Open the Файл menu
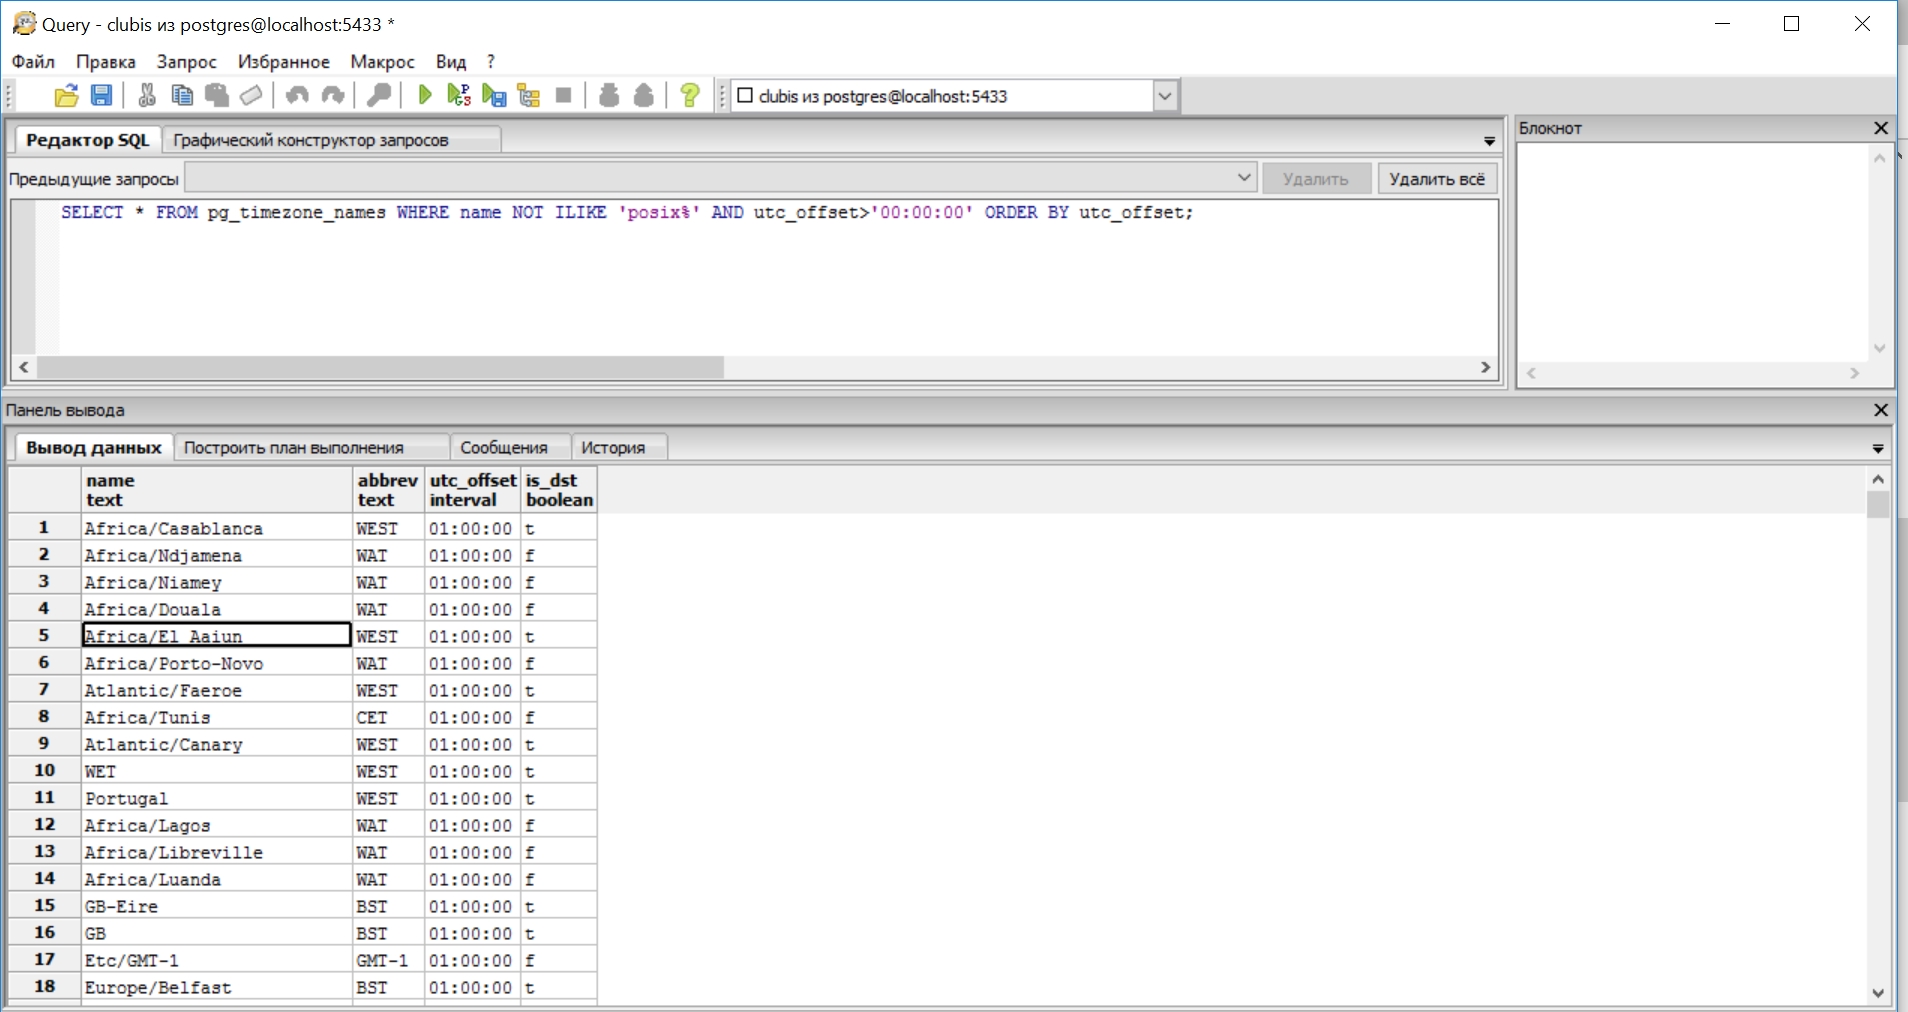The width and height of the screenshot is (1908, 1012). 33,61
